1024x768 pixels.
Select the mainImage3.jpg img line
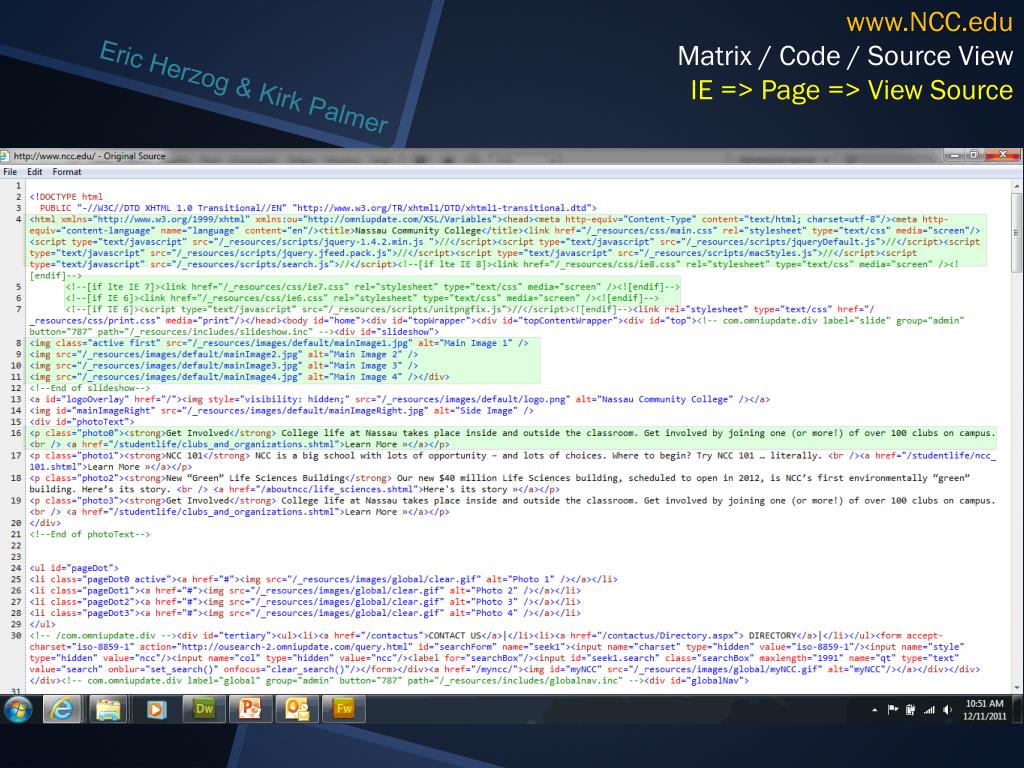(x=224, y=366)
